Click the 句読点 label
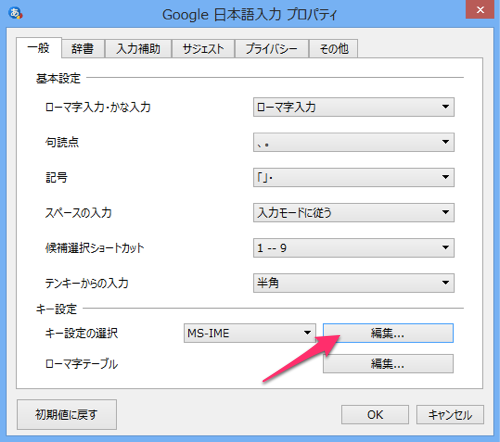 point(62,142)
